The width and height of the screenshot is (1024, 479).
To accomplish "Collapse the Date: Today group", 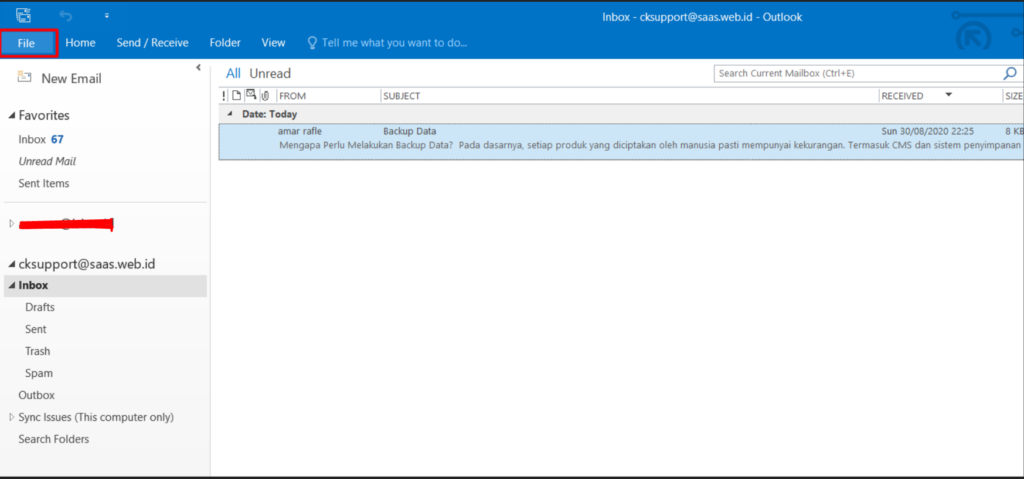I will tap(229, 114).
